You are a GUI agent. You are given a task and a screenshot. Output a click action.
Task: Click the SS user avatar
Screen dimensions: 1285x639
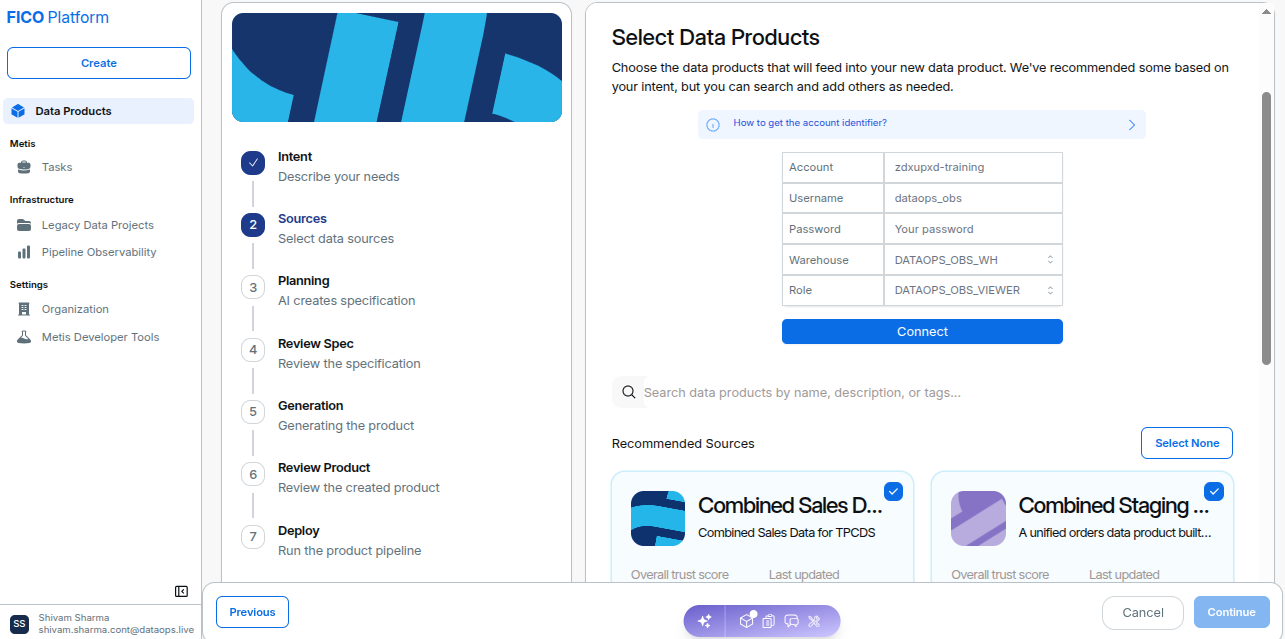pos(19,624)
